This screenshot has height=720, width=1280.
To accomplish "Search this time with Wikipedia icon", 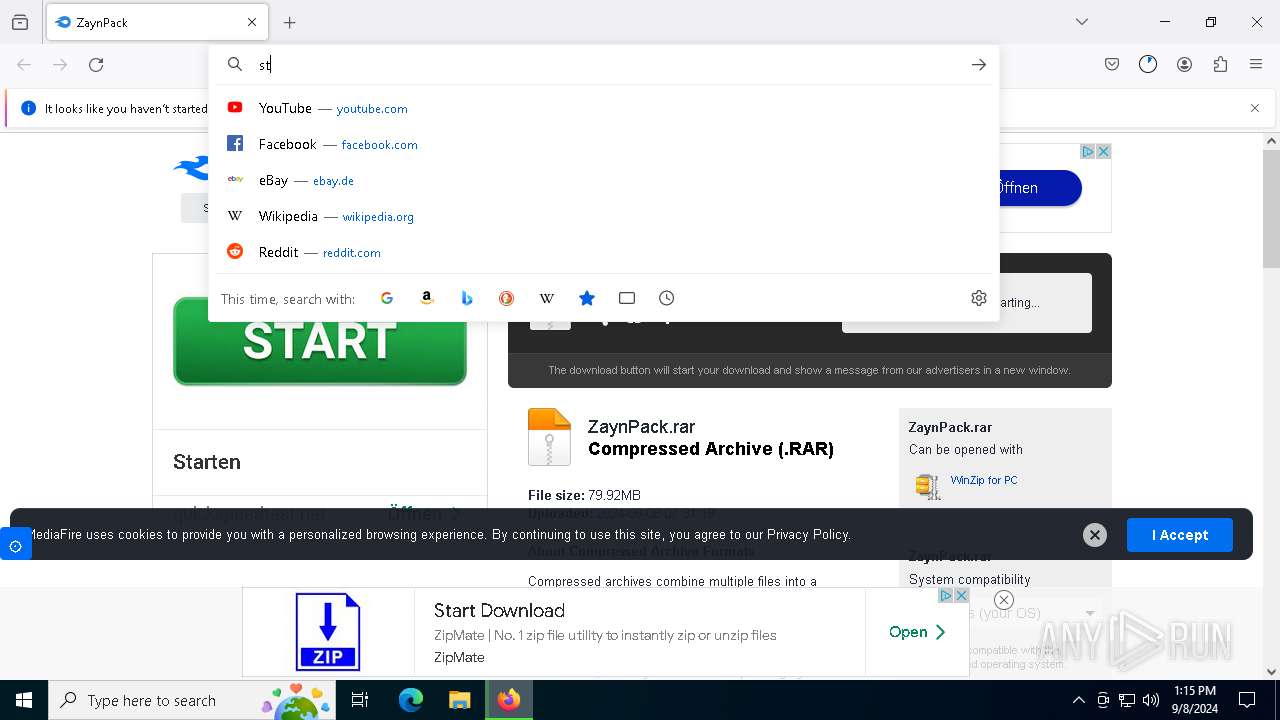I will click(x=547, y=298).
